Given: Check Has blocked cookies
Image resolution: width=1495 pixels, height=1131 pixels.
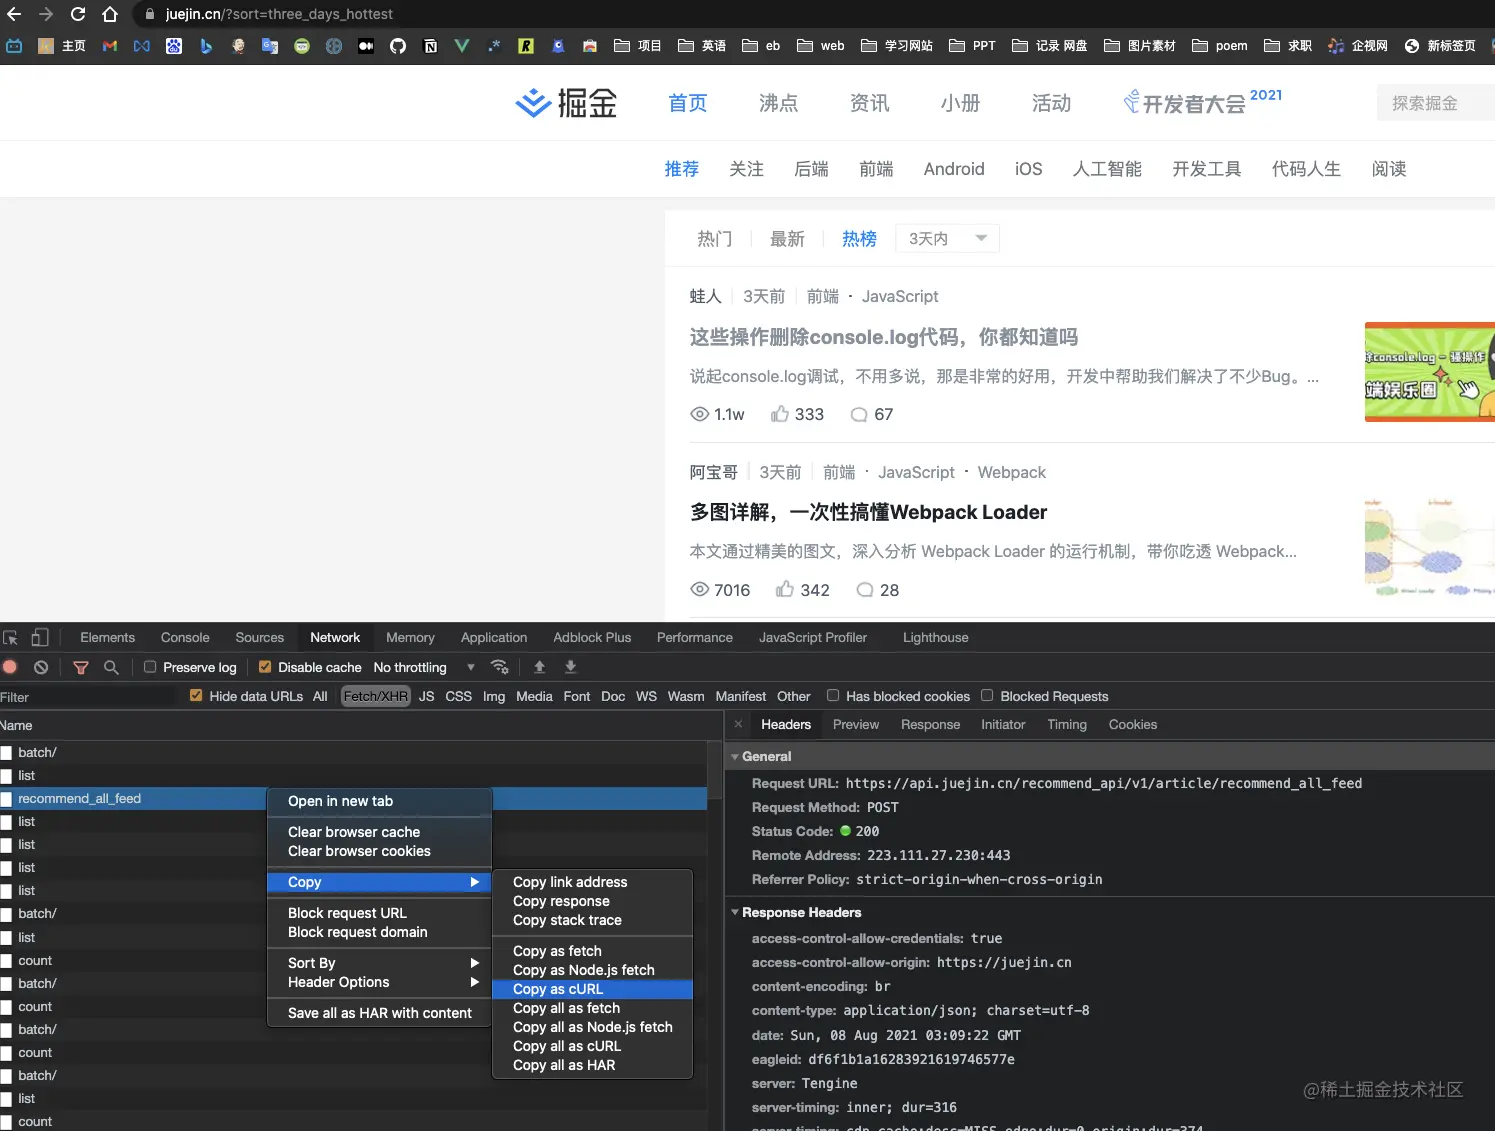Looking at the screenshot, I should [x=833, y=696].
